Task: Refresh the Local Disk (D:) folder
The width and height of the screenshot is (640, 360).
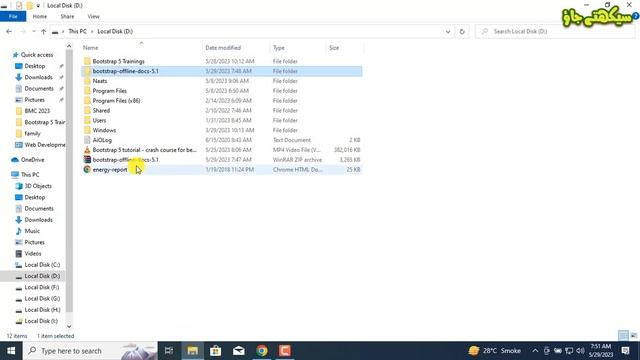Action: [462, 31]
